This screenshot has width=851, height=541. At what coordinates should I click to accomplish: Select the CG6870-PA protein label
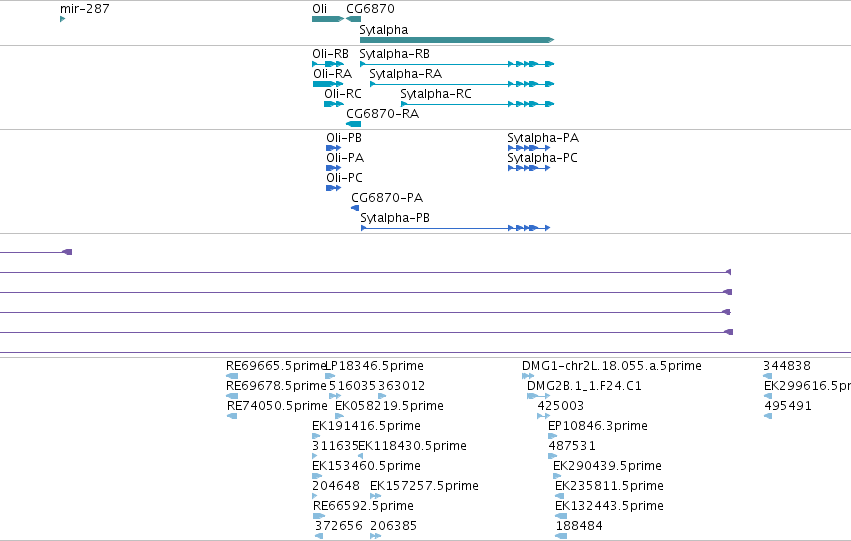click(387, 198)
